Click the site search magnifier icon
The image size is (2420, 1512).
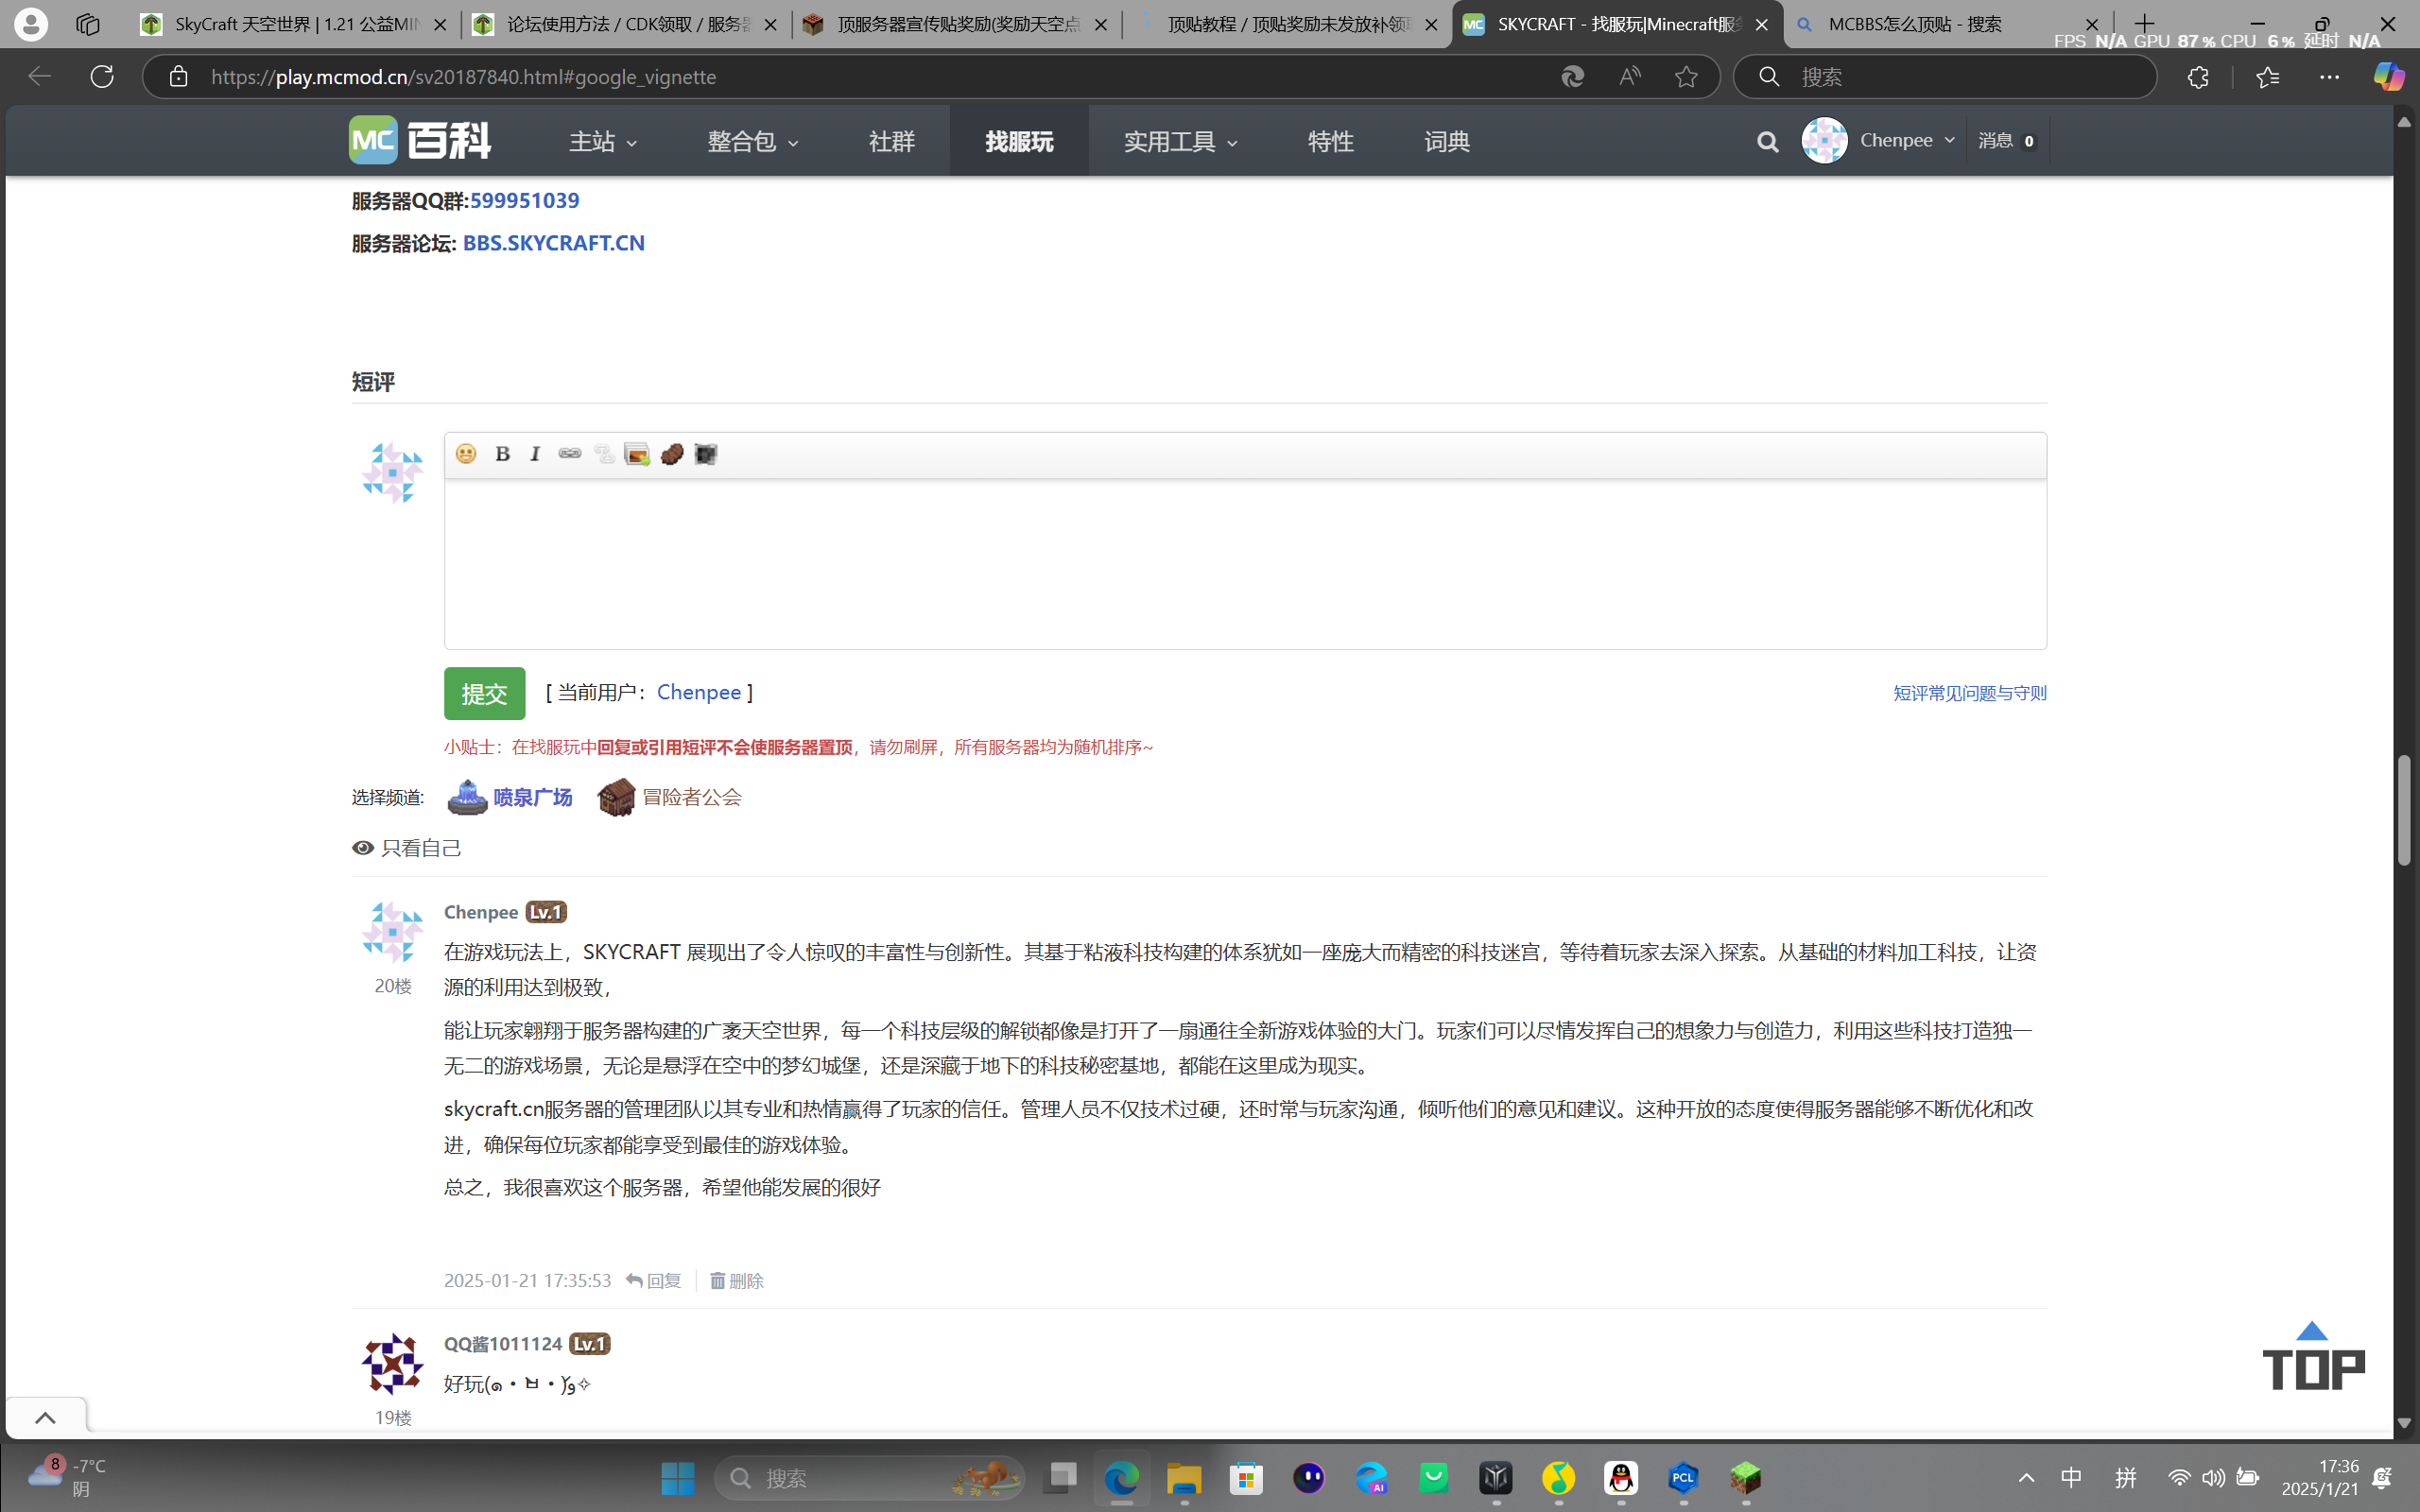(1767, 142)
